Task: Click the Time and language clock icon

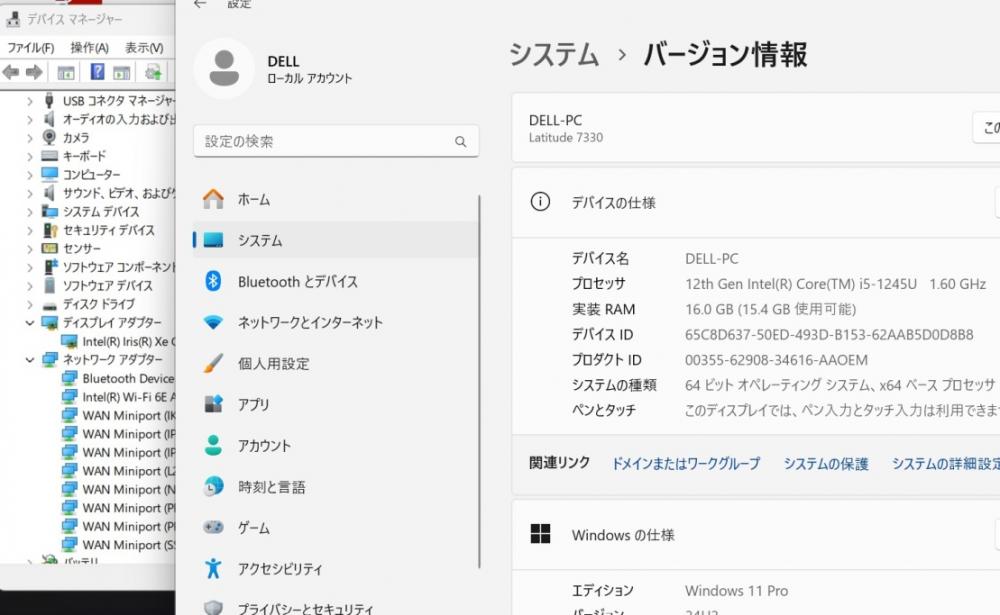Action: [x=214, y=487]
